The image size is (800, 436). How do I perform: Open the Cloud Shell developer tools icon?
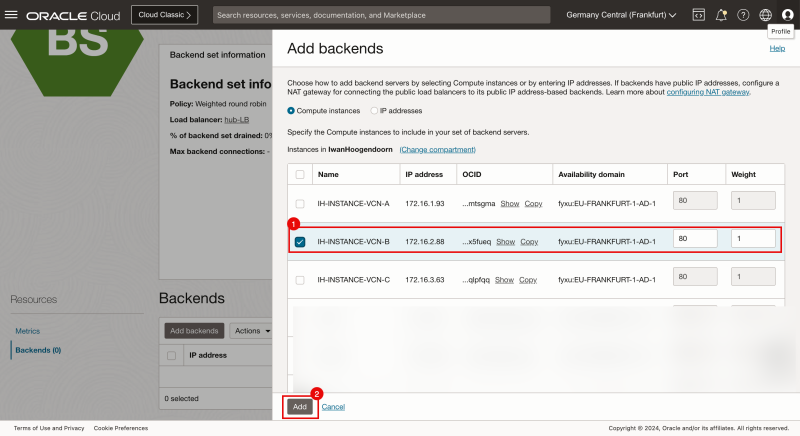click(698, 15)
